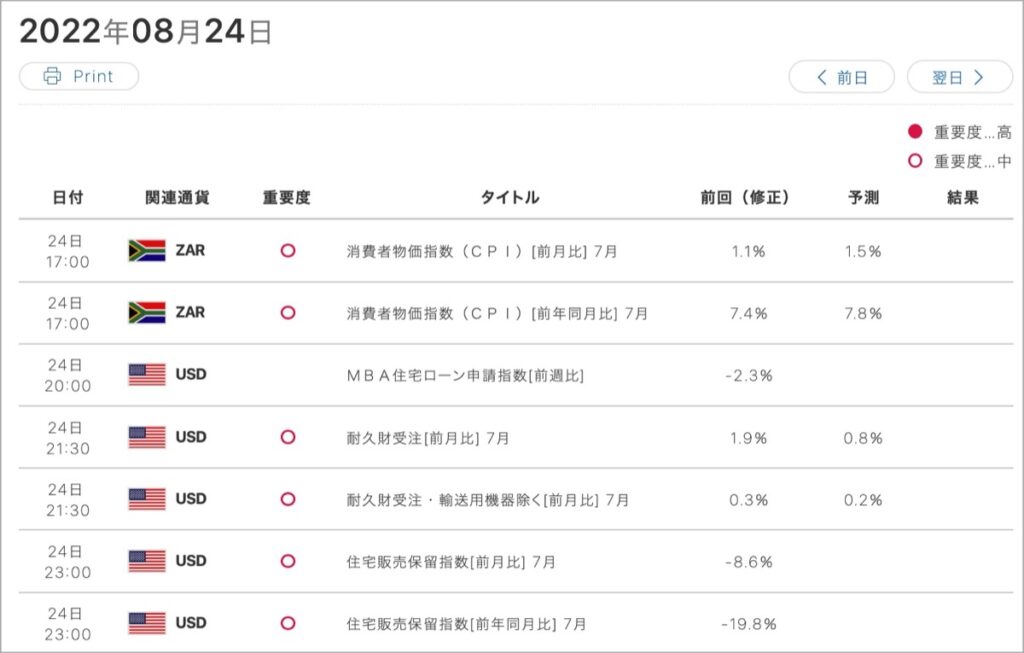Click South Africa flag beside CPI 前年同月比 row
1024x653 pixels.
[147, 313]
